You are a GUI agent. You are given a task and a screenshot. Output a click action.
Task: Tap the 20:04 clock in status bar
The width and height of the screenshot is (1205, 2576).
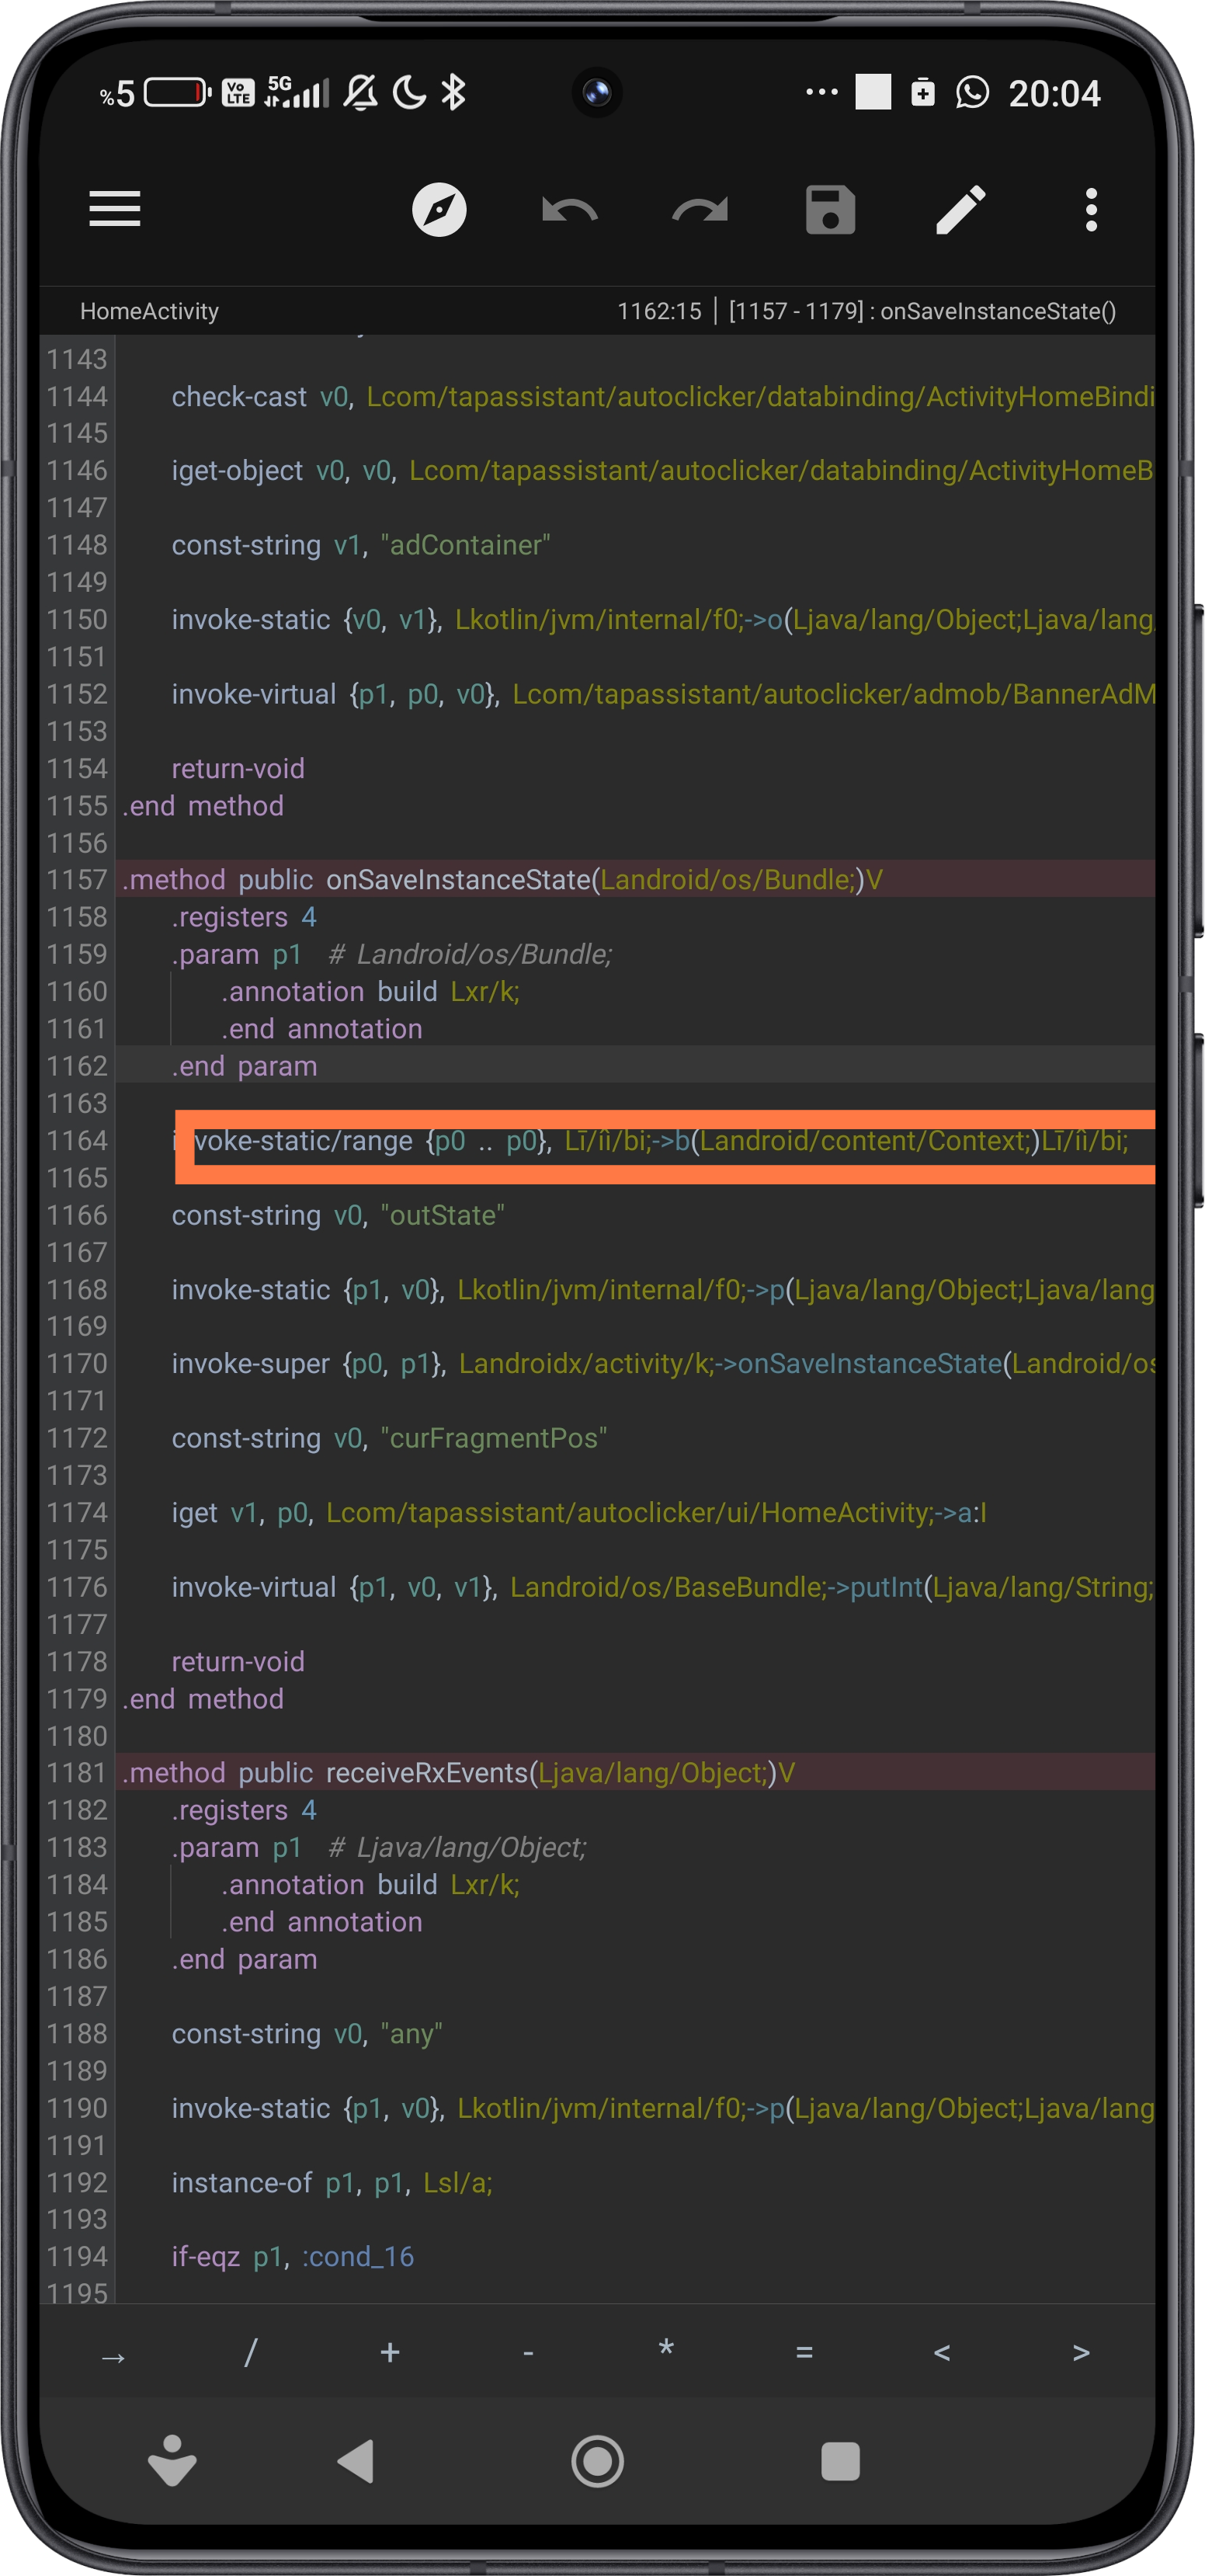(1054, 94)
